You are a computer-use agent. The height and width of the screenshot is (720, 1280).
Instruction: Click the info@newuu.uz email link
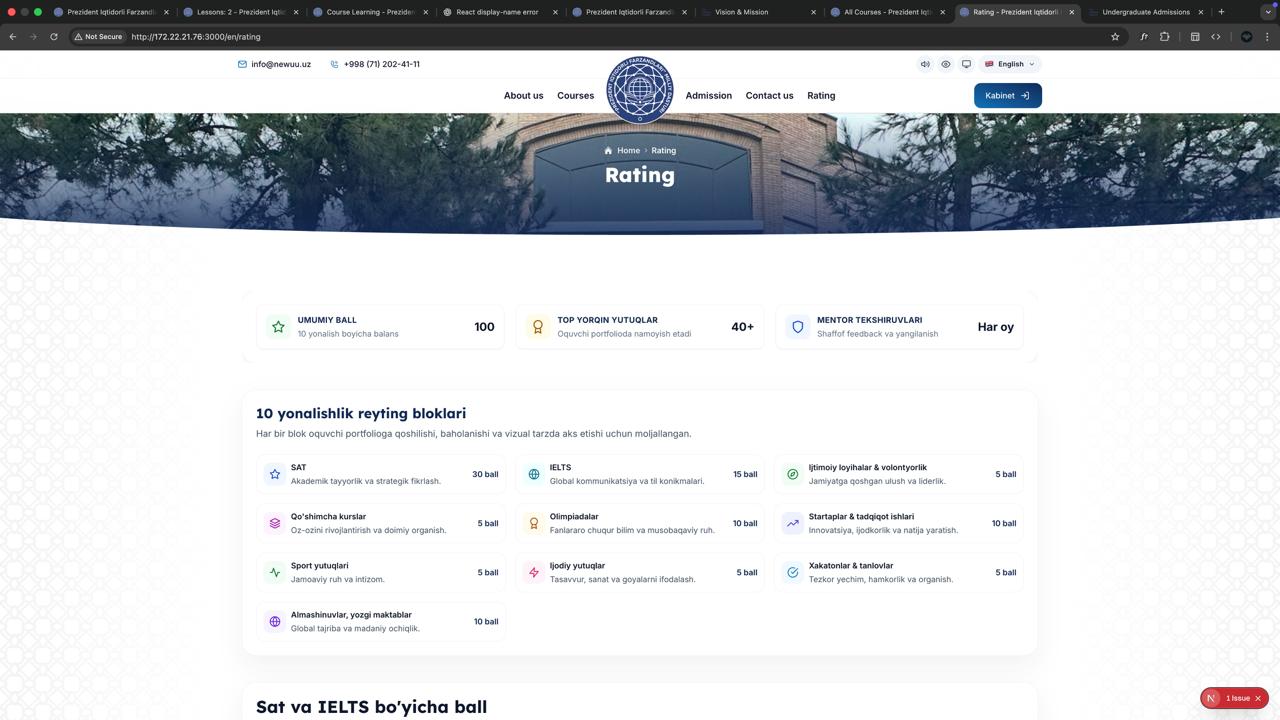(x=274, y=64)
